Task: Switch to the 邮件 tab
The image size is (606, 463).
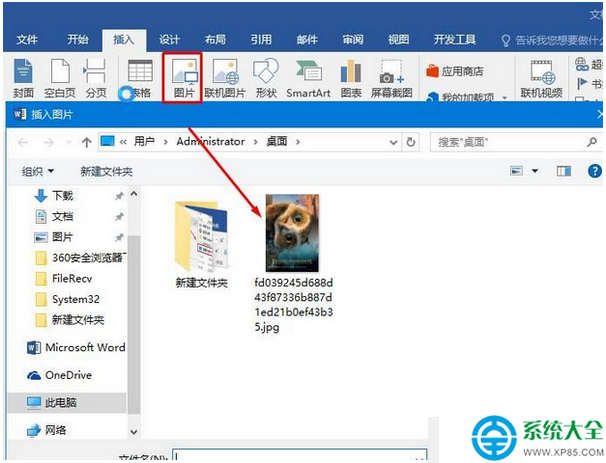Action: point(307,39)
